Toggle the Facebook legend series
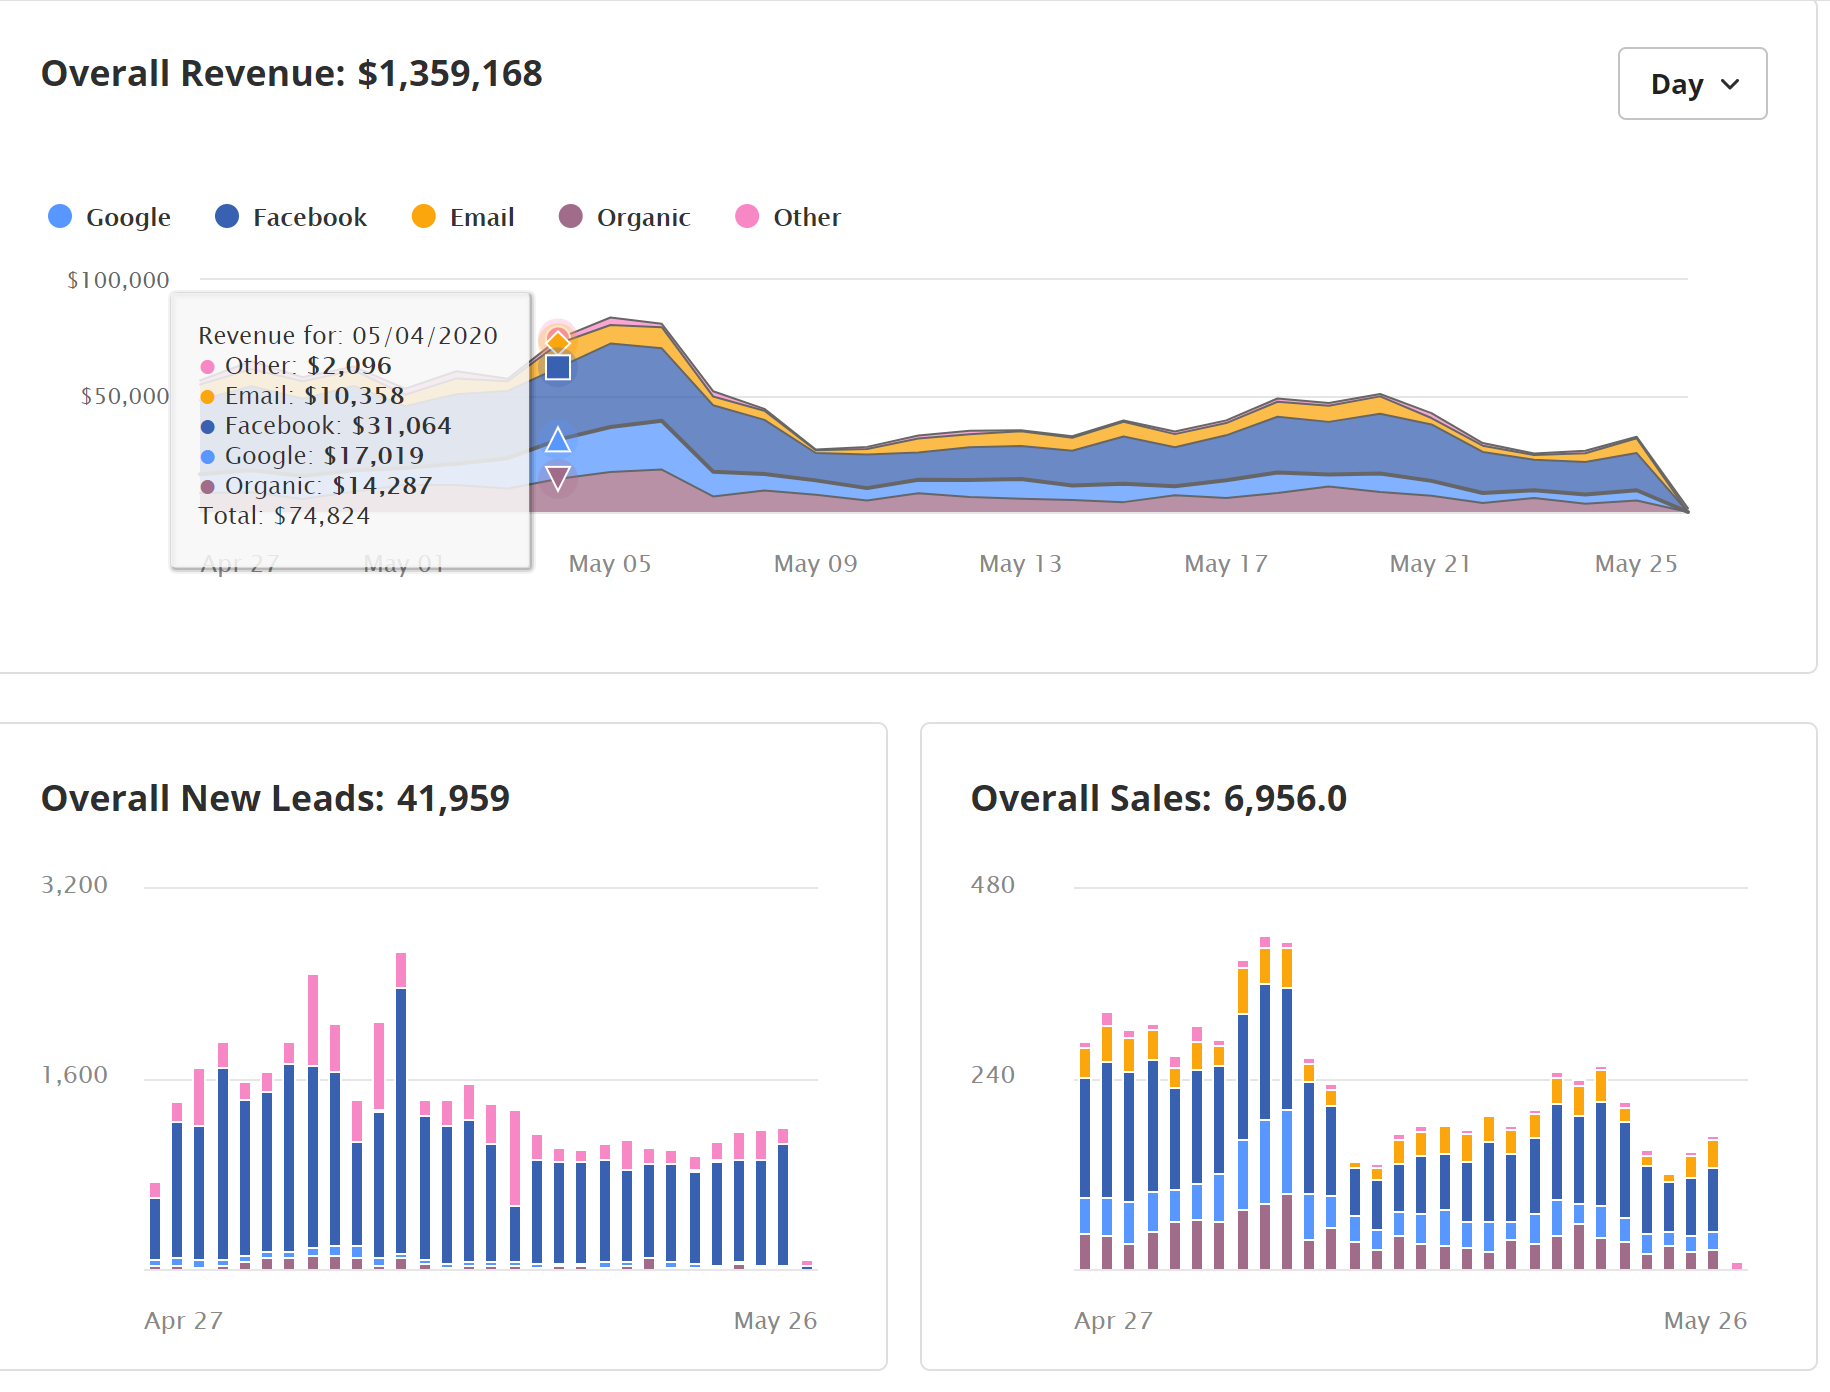 [291, 217]
